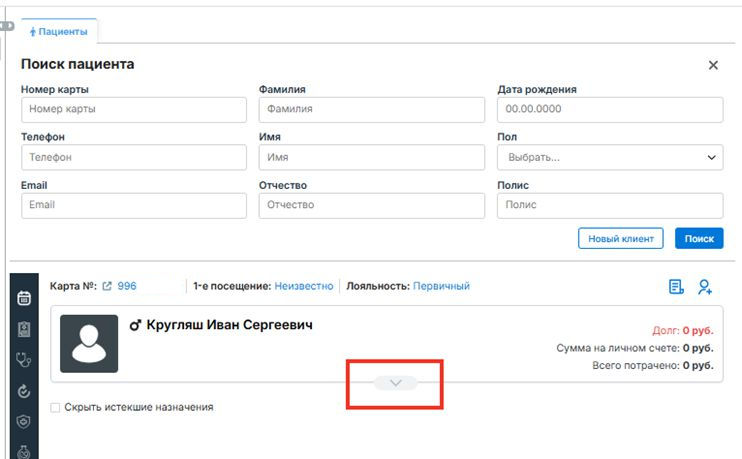Switch to the 'Пациенты' tab
The width and height of the screenshot is (742, 459).
click(59, 31)
